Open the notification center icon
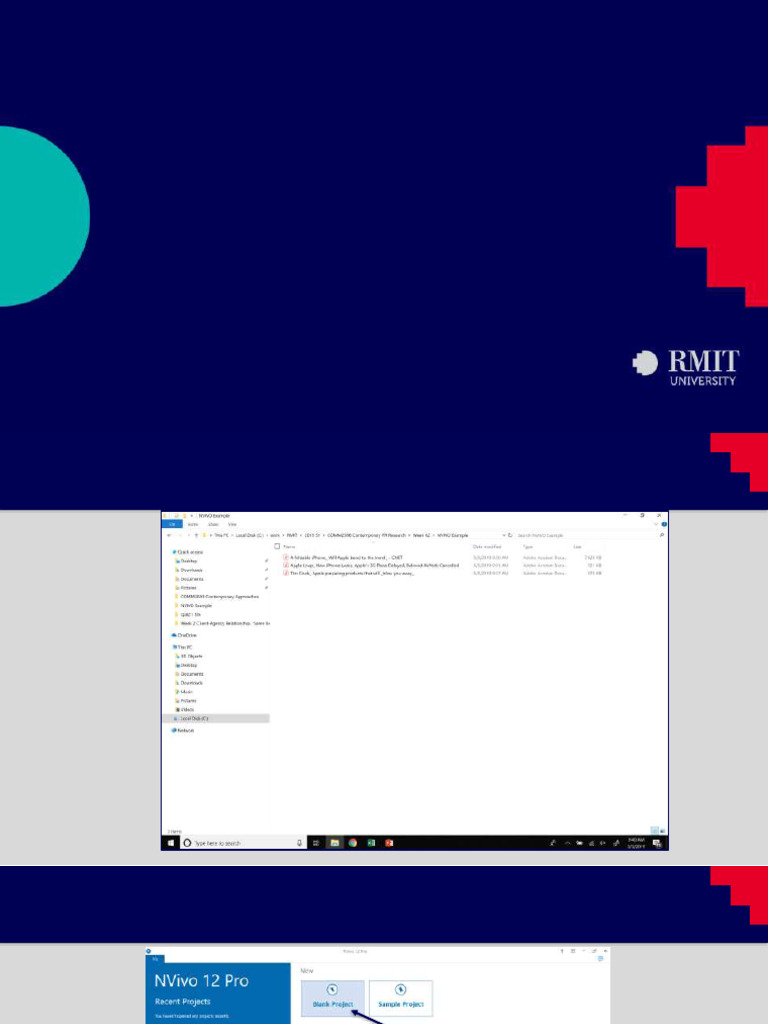 [656, 843]
